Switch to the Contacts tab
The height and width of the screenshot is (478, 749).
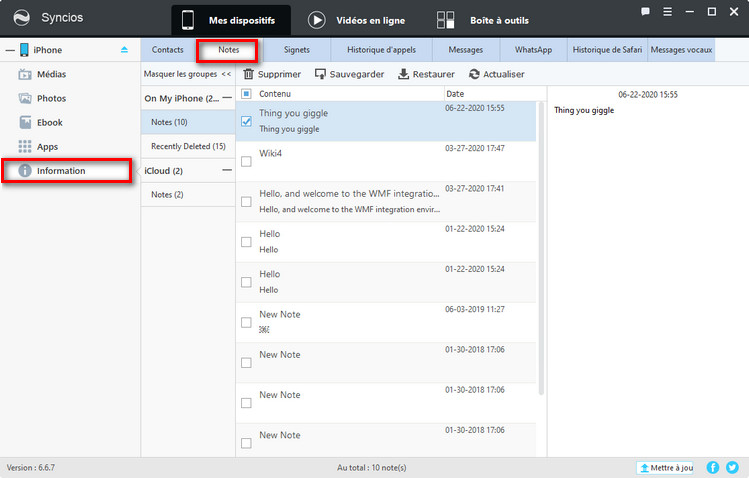(x=167, y=50)
